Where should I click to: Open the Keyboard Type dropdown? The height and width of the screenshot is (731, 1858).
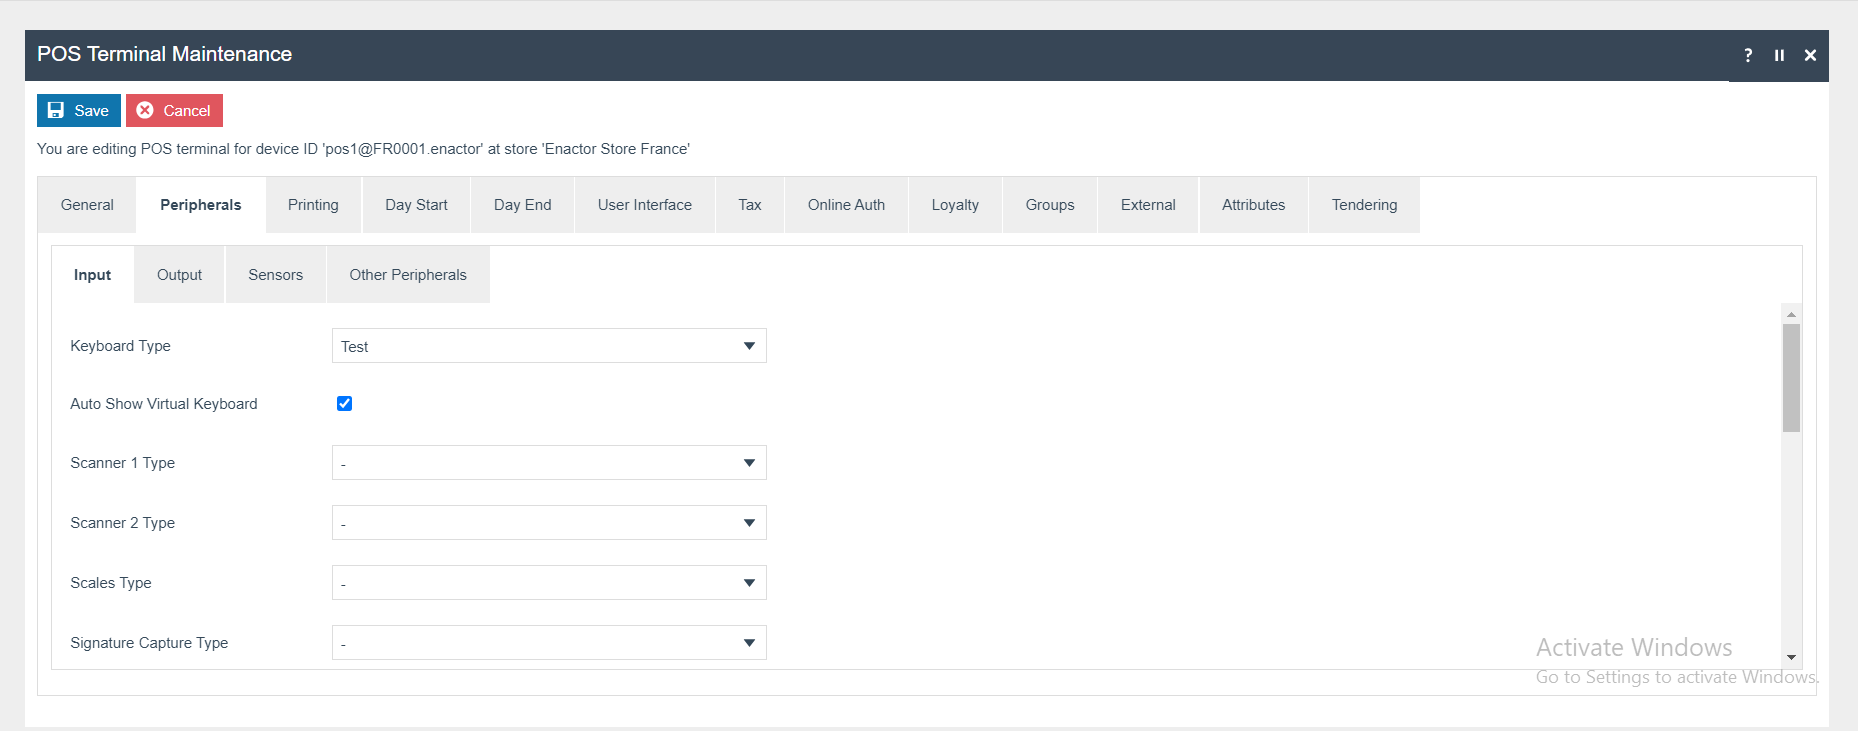click(549, 346)
